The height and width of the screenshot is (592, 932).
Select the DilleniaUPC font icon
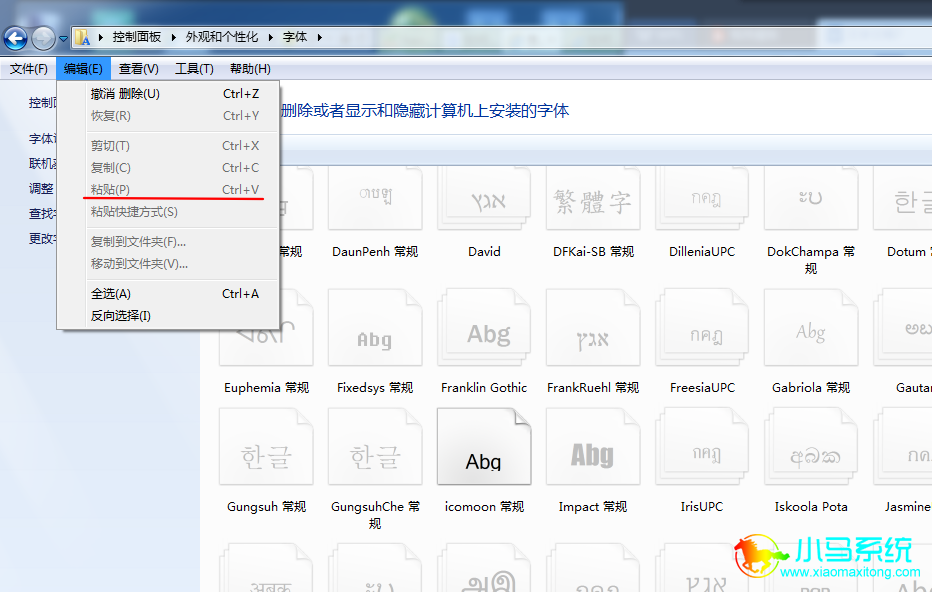pyautogui.click(x=702, y=199)
